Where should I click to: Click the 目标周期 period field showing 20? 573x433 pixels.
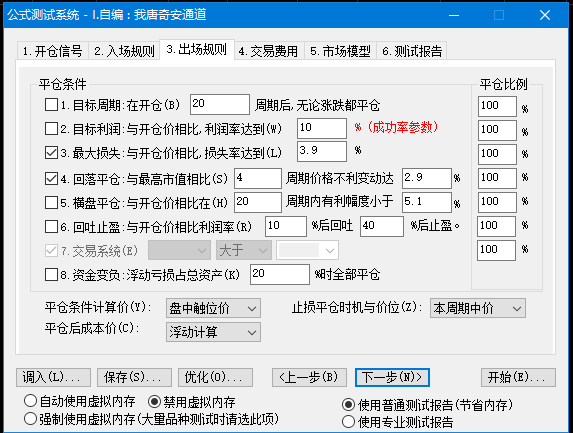click(220, 104)
